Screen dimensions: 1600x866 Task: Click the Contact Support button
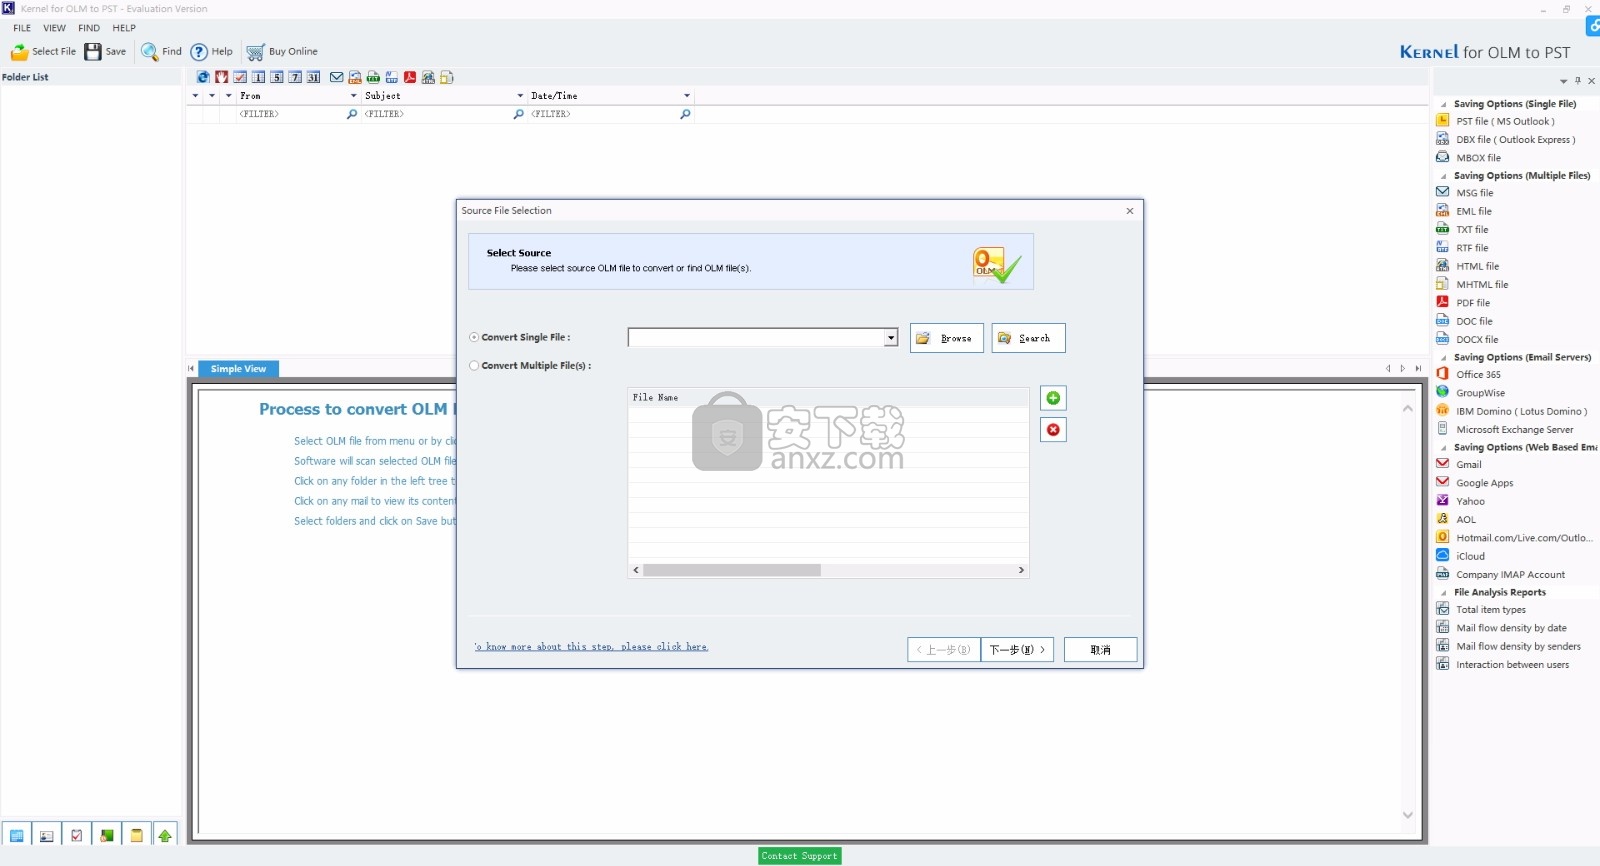pos(799,856)
